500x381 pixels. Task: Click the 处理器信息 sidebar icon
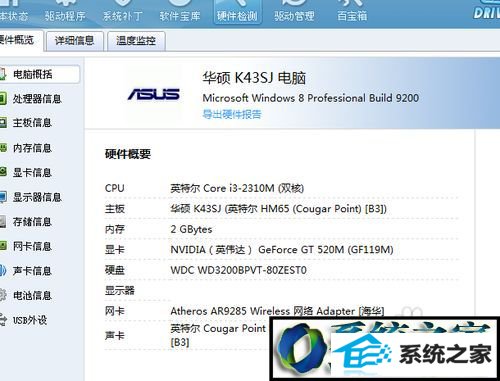3,99
